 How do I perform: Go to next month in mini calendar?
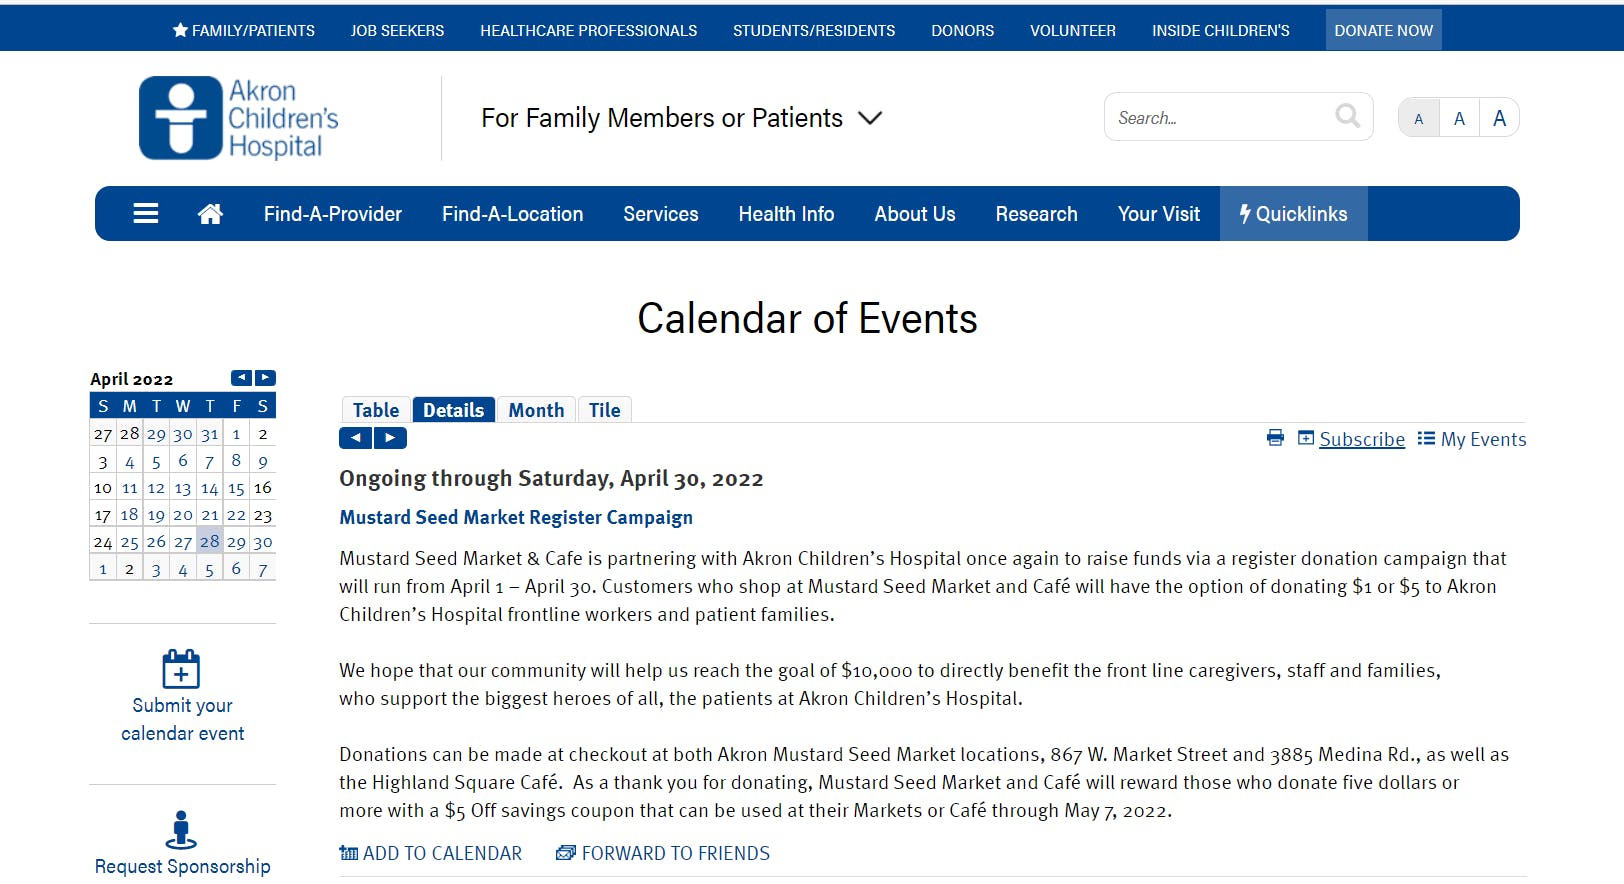(x=265, y=378)
